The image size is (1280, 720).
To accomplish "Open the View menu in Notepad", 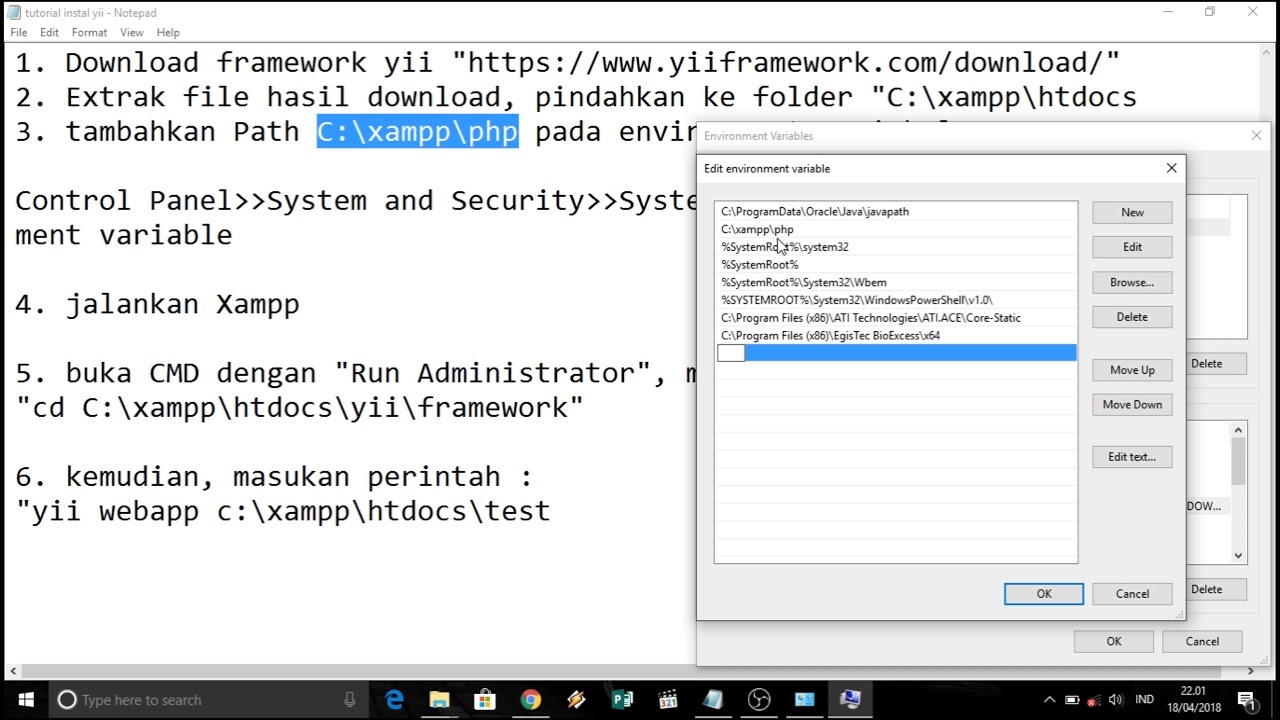I will point(132,32).
